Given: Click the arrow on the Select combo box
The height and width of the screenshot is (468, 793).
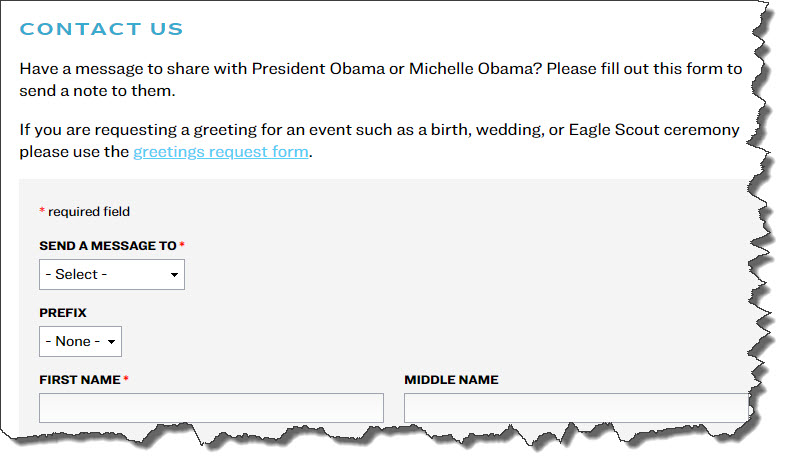Looking at the screenshot, I should 174,274.
